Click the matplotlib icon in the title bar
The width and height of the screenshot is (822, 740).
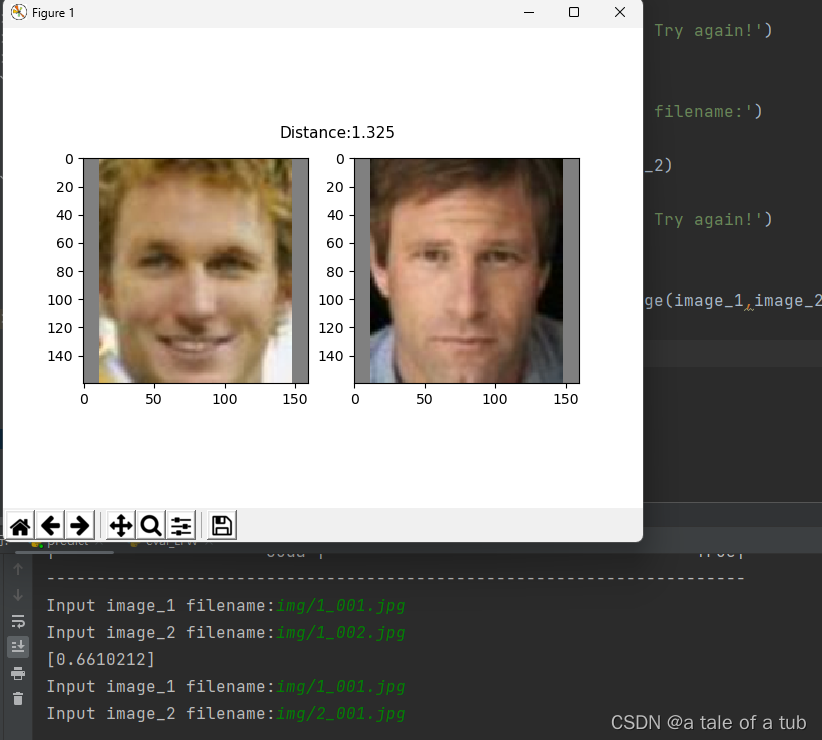click(18, 12)
